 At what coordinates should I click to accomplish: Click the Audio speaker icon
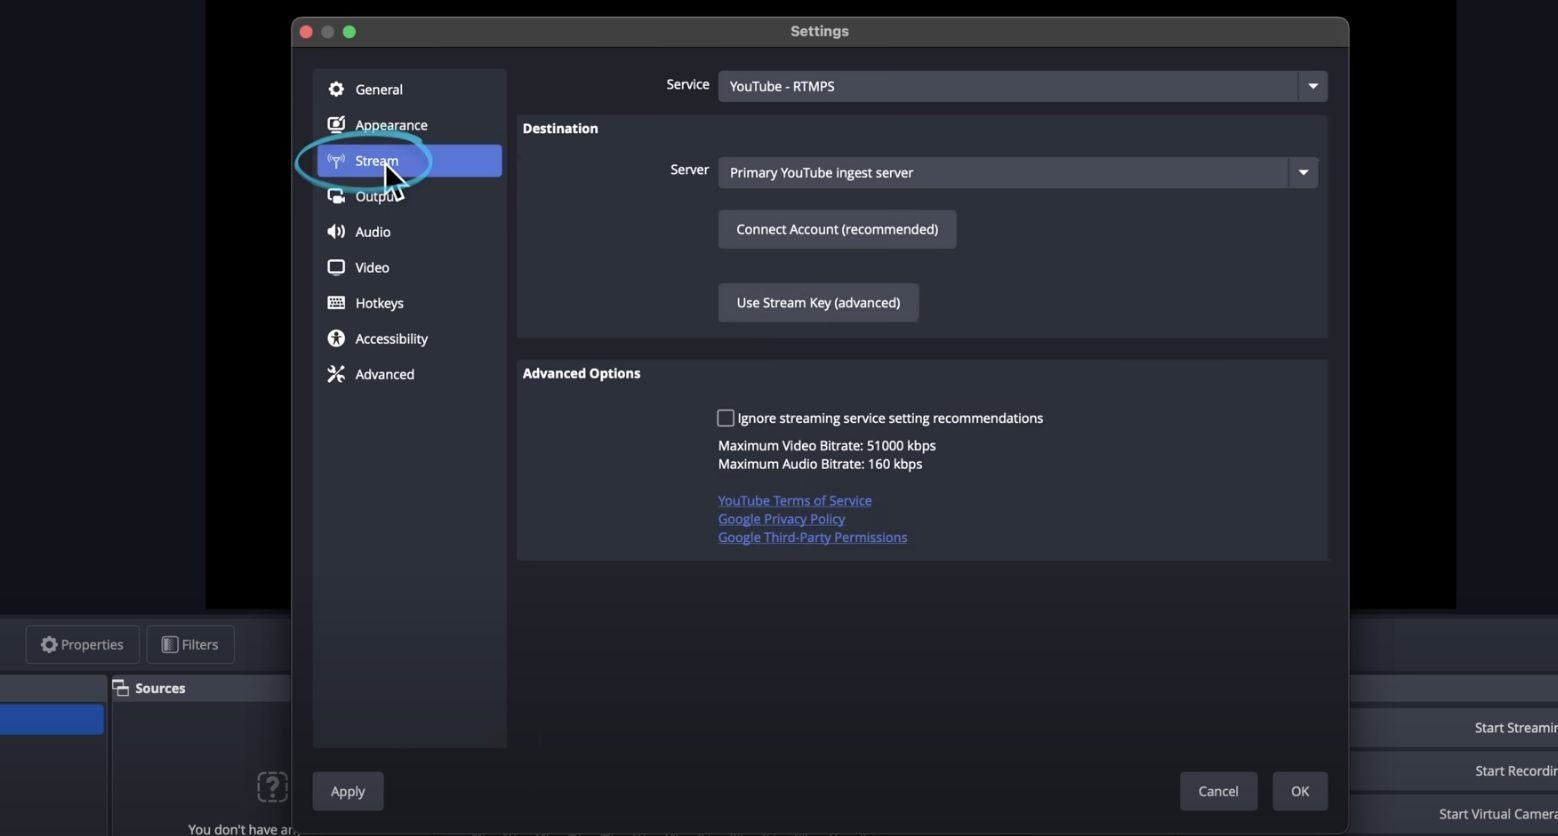point(336,232)
